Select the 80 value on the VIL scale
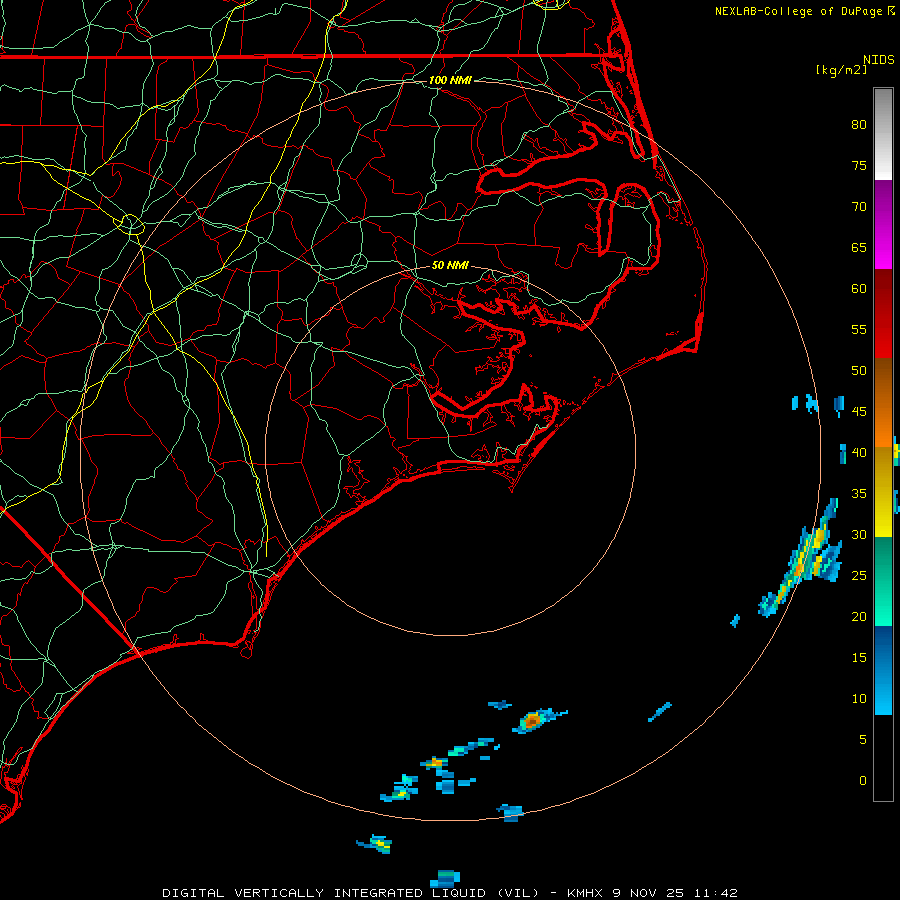The width and height of the screenshot is (900, 900). (x=859, y=125)
